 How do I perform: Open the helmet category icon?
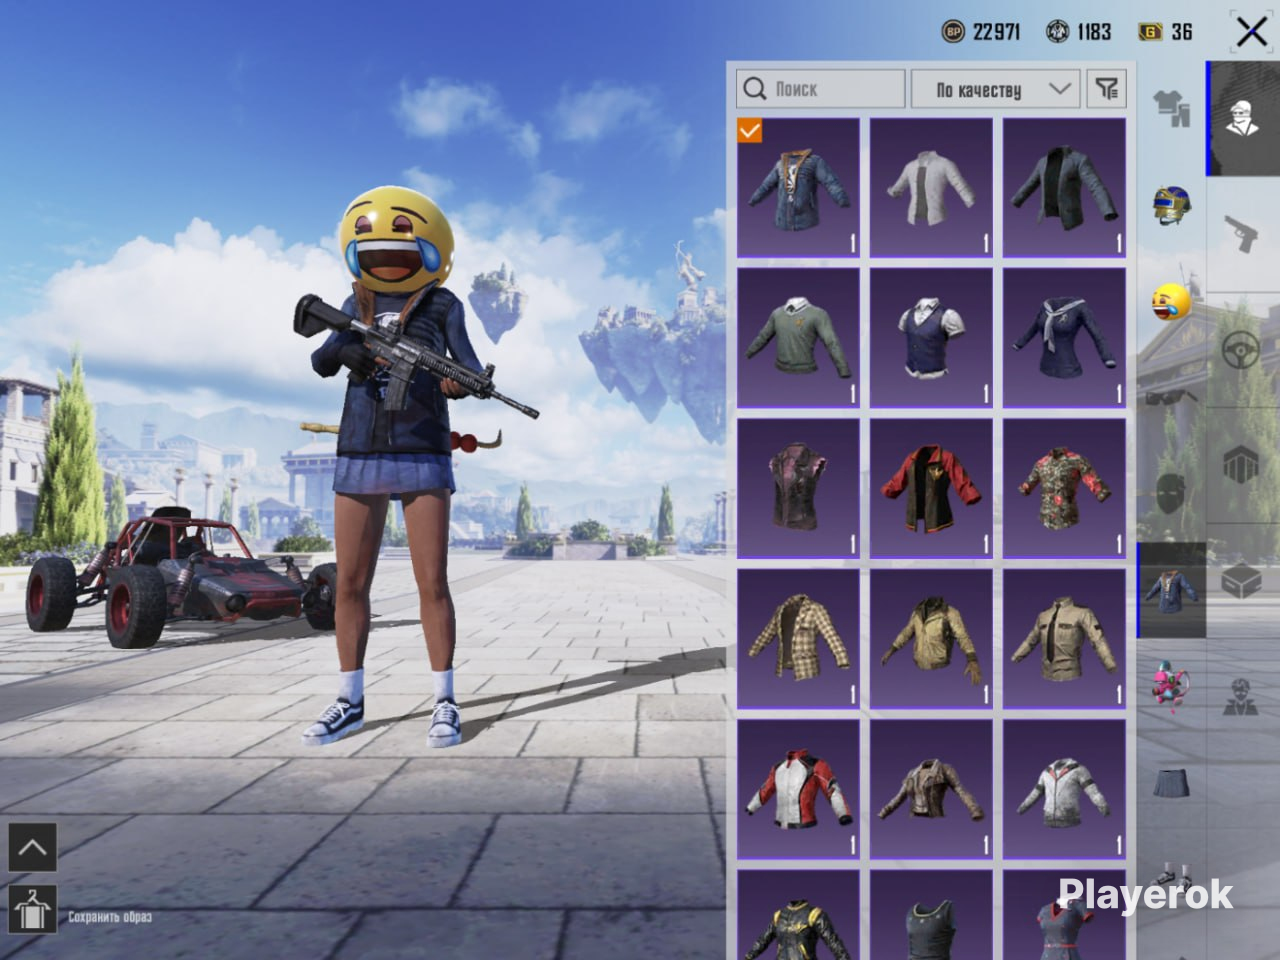click(x=1171, y=204)
